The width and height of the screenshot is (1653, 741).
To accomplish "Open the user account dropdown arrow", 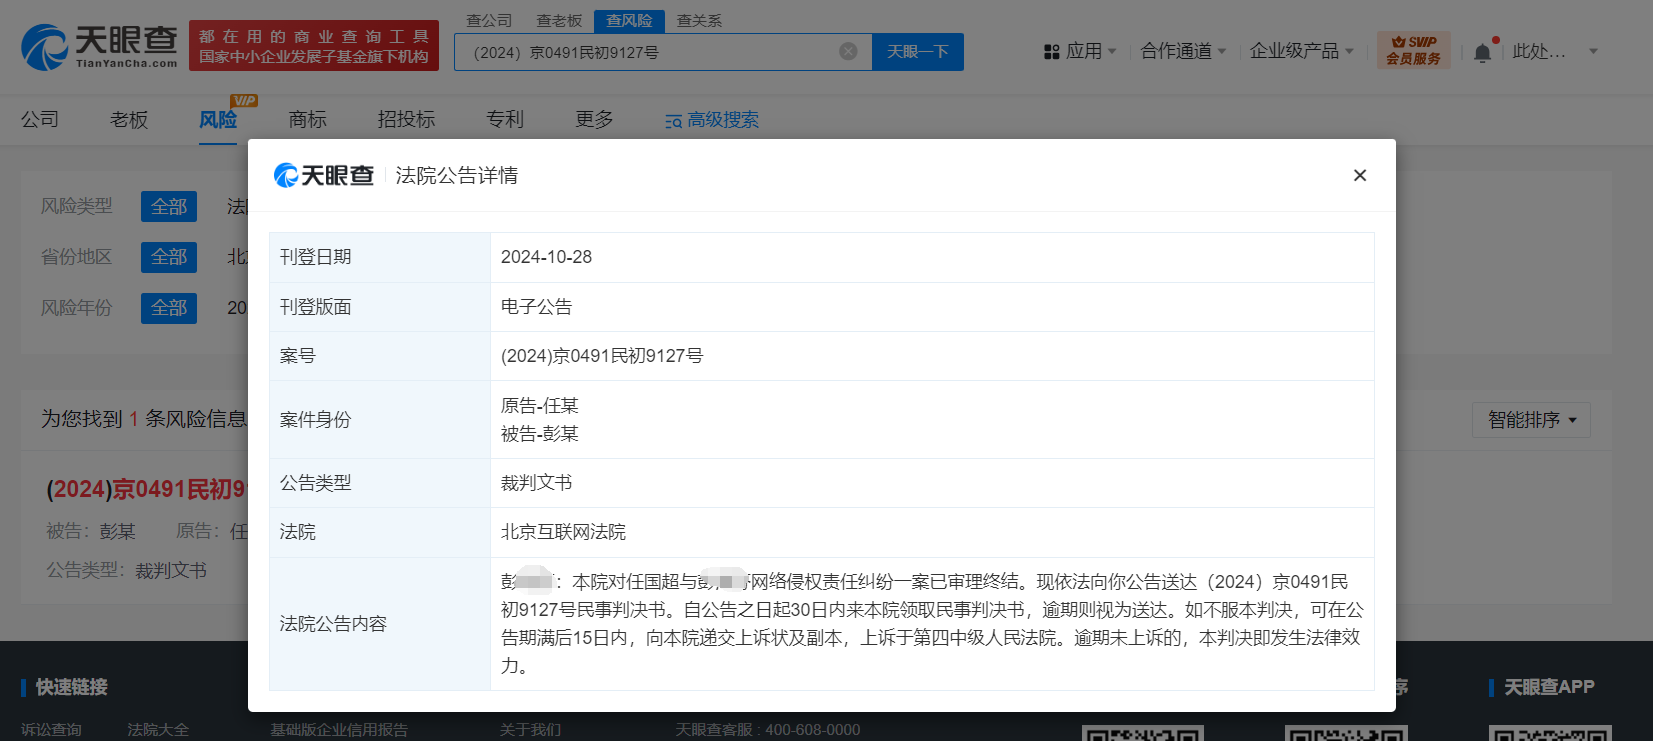I will click(1593, 51).
